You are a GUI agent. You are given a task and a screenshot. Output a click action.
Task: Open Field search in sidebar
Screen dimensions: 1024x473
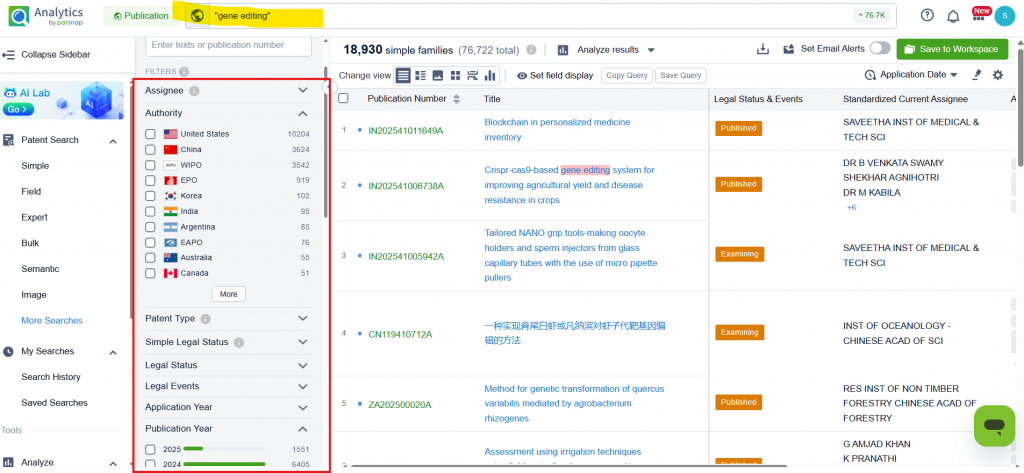(x=31, y=191)
